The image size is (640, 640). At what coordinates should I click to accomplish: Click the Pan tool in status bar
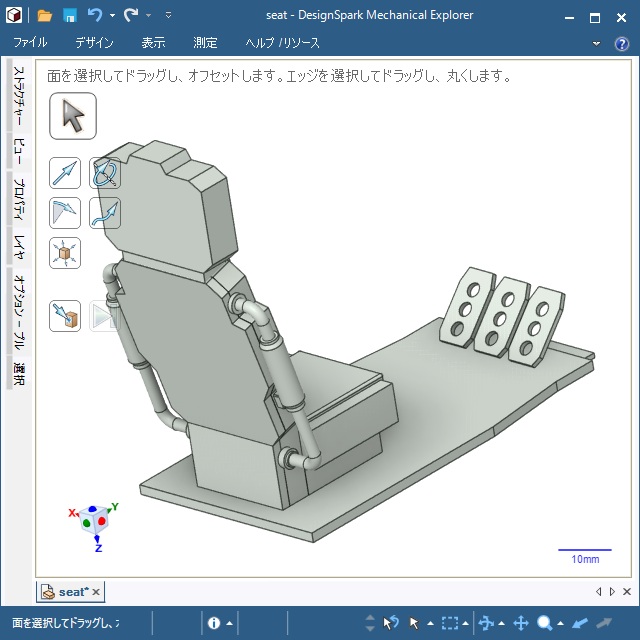[521, 623]
